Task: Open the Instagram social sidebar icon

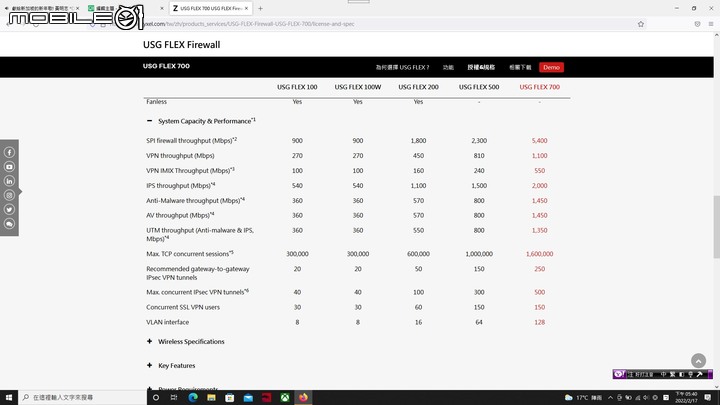Action: (9, 195)
